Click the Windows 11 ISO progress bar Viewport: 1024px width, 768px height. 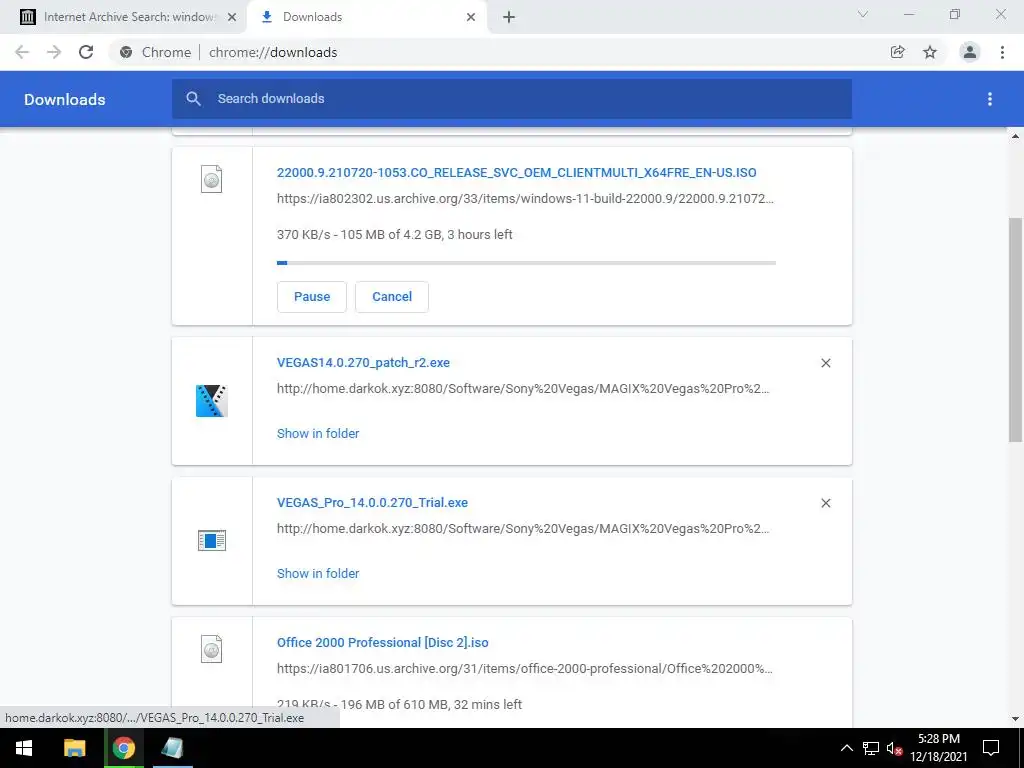tap(526, 263)
